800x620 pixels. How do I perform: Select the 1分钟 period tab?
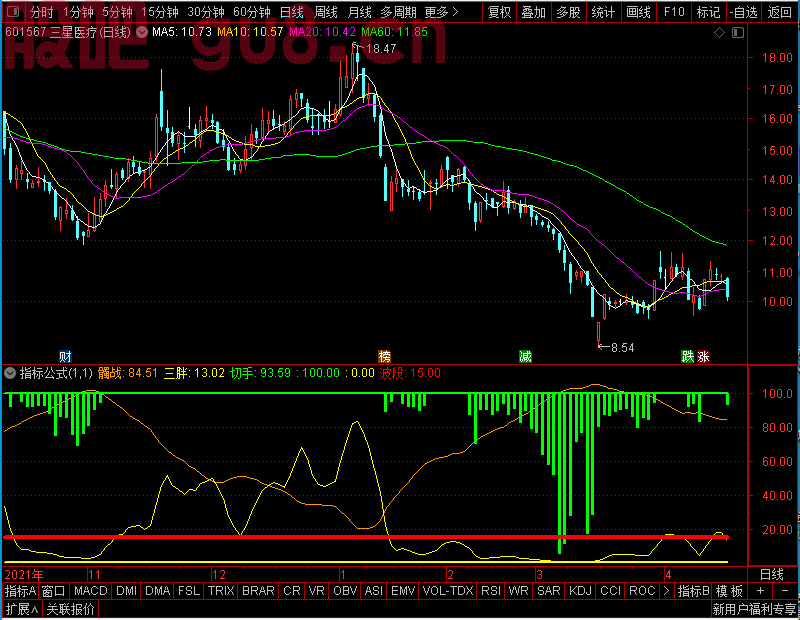pos(79,12)
